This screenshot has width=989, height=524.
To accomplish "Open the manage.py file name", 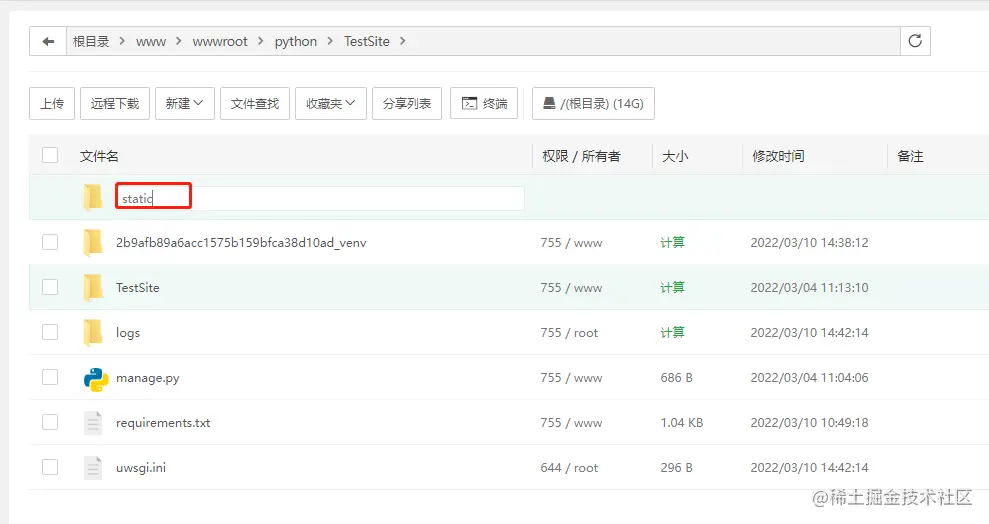I will [x=148, y=378].
